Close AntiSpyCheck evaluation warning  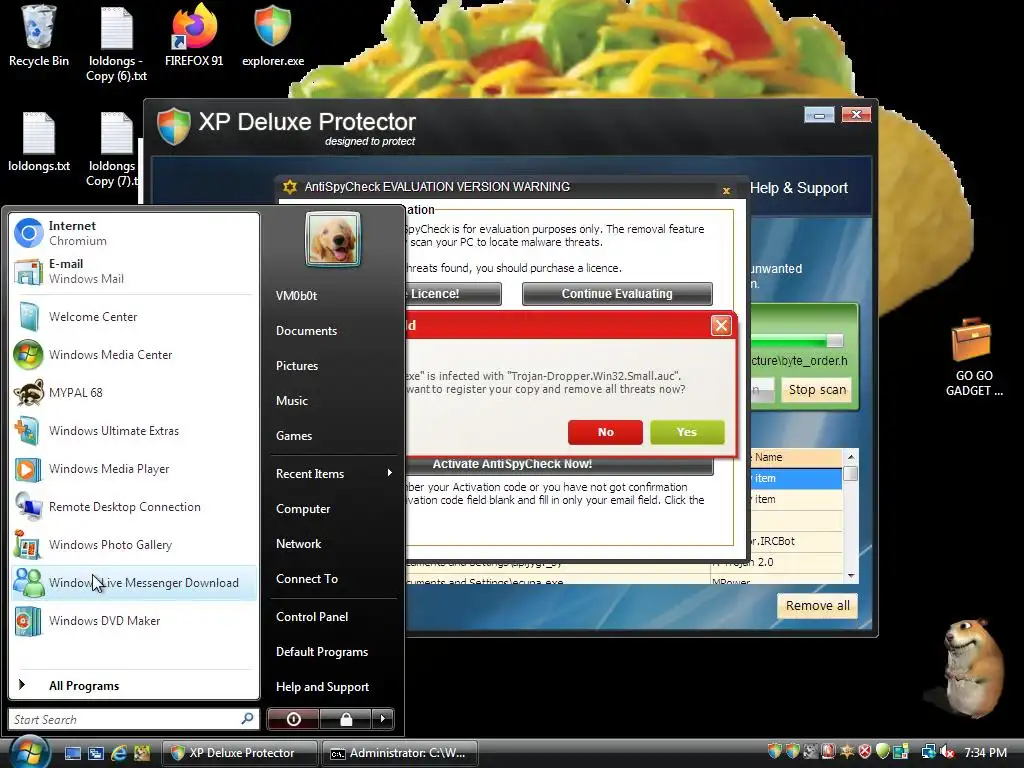click(726, 191)
